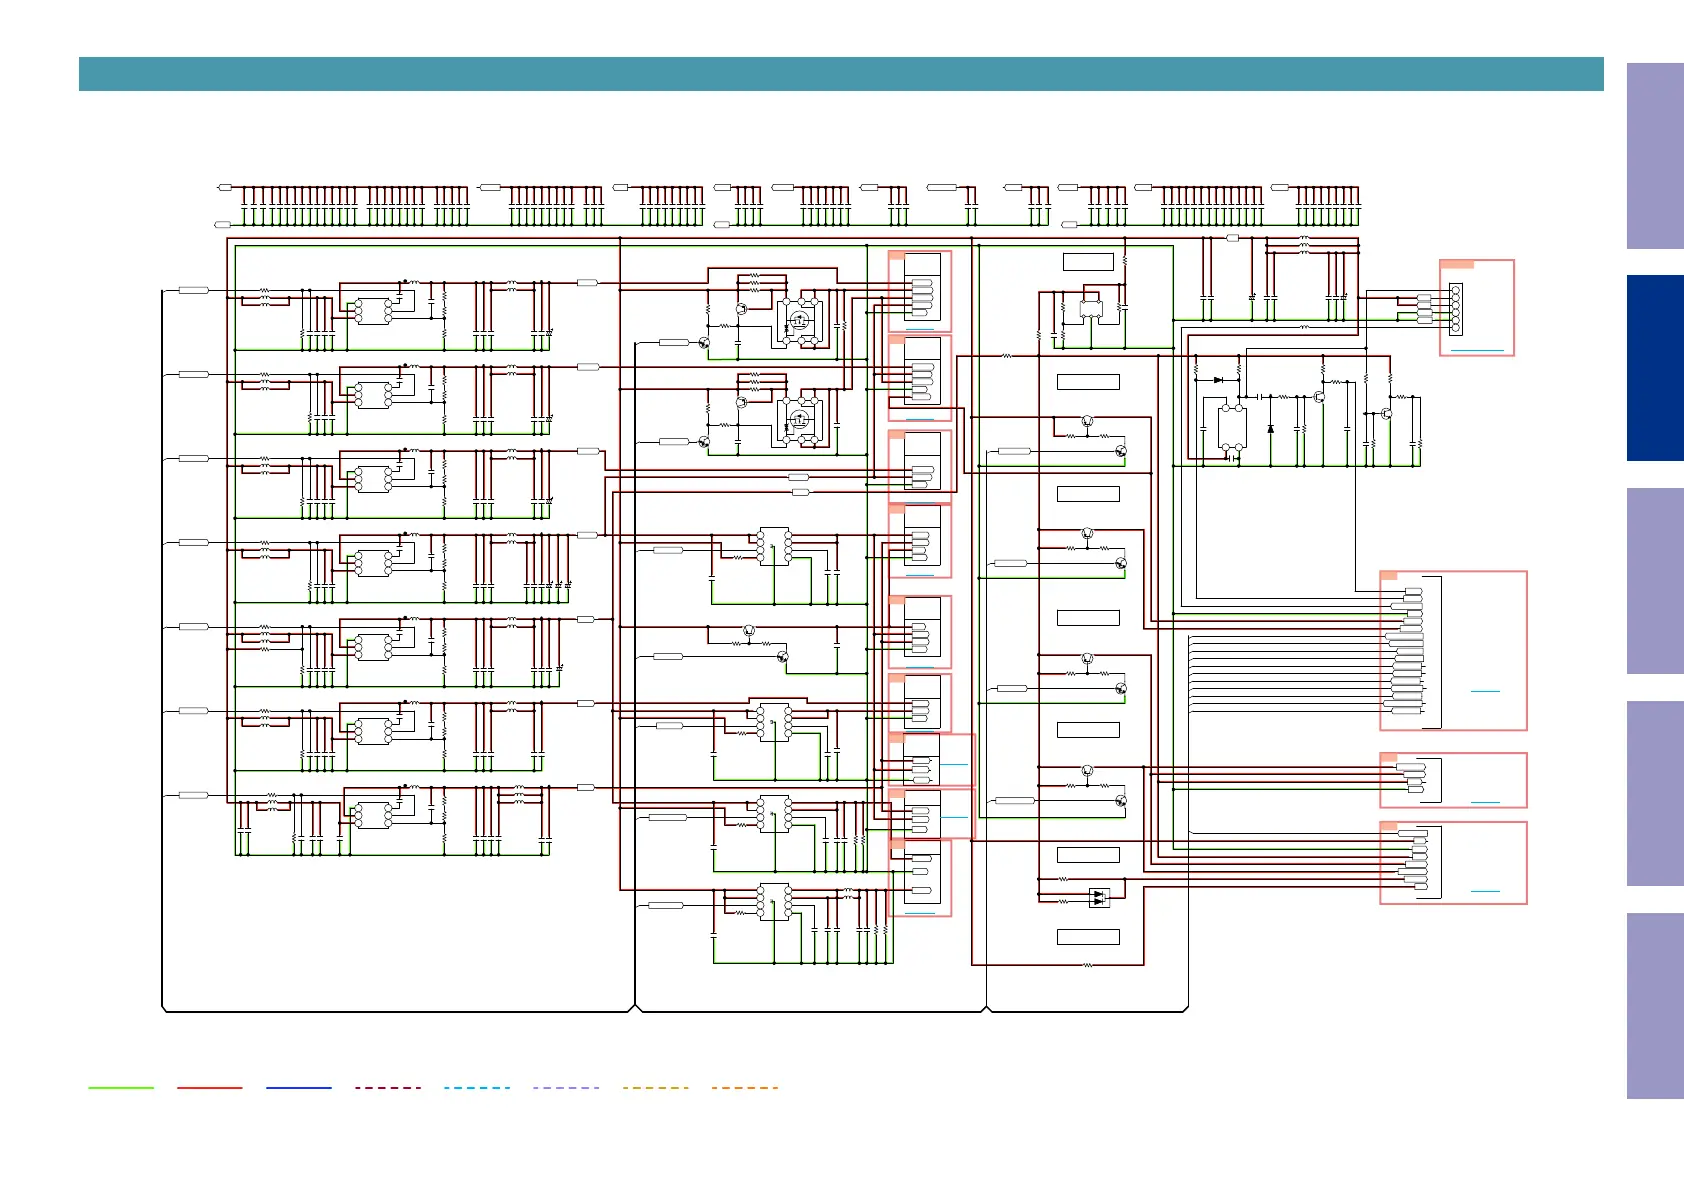Select the dashed dark red legend line
Screen dimensions: 1684x1191
point(388,1087)
